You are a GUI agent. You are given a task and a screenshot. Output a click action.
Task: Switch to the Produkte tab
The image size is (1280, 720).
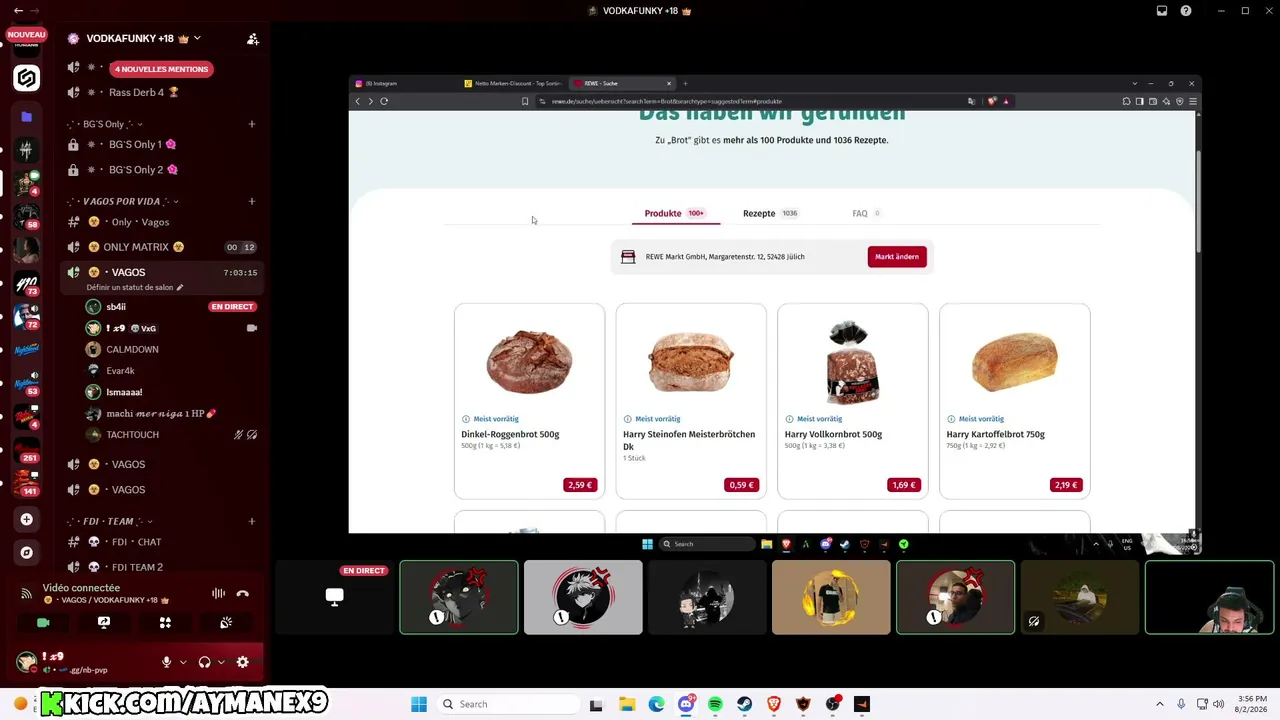(675, 213)
